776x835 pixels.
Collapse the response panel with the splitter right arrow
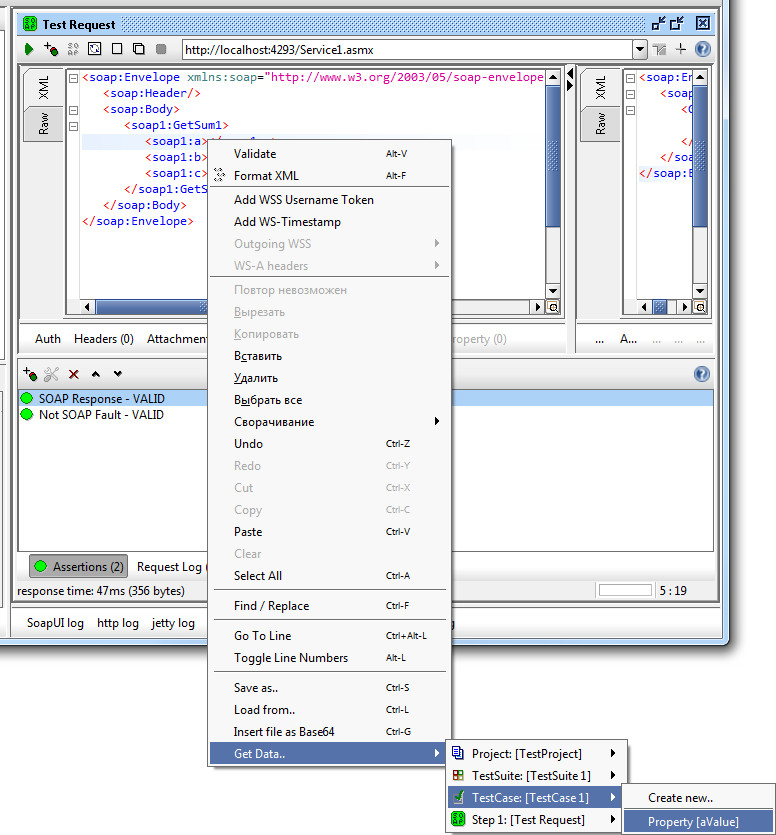click(x=570, y=85)
